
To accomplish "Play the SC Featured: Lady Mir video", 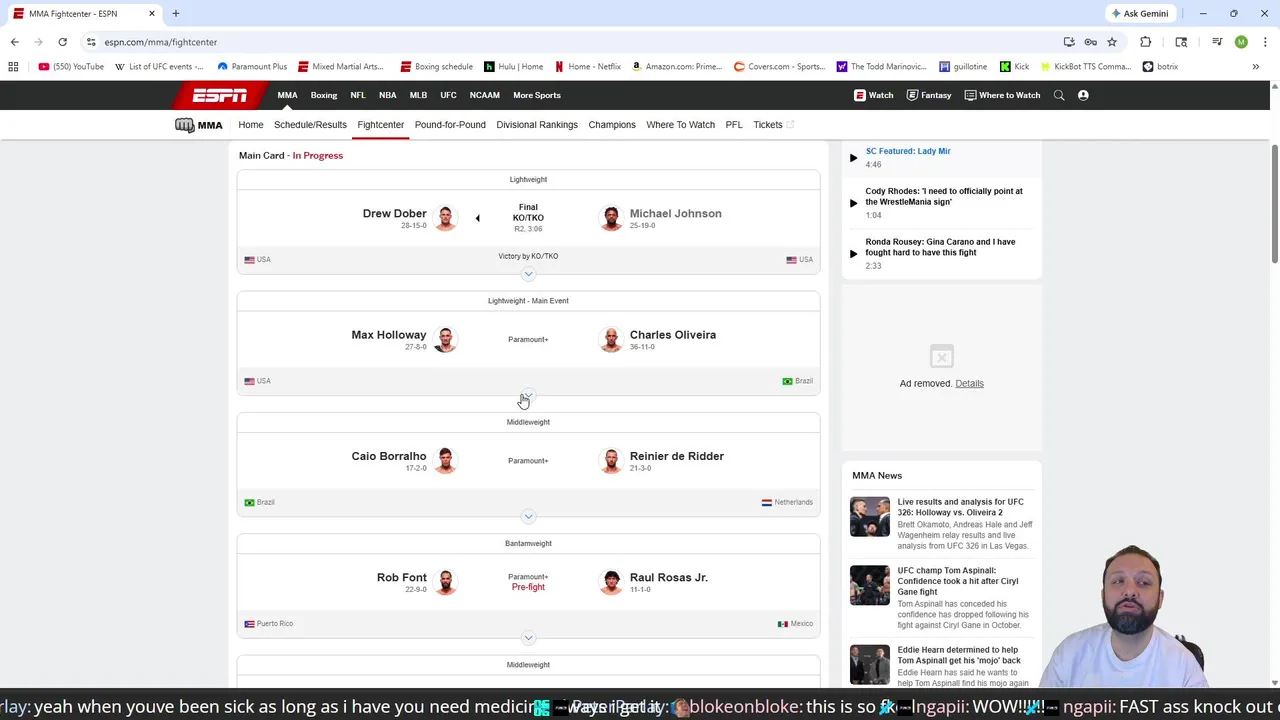I will click(853, 157).
